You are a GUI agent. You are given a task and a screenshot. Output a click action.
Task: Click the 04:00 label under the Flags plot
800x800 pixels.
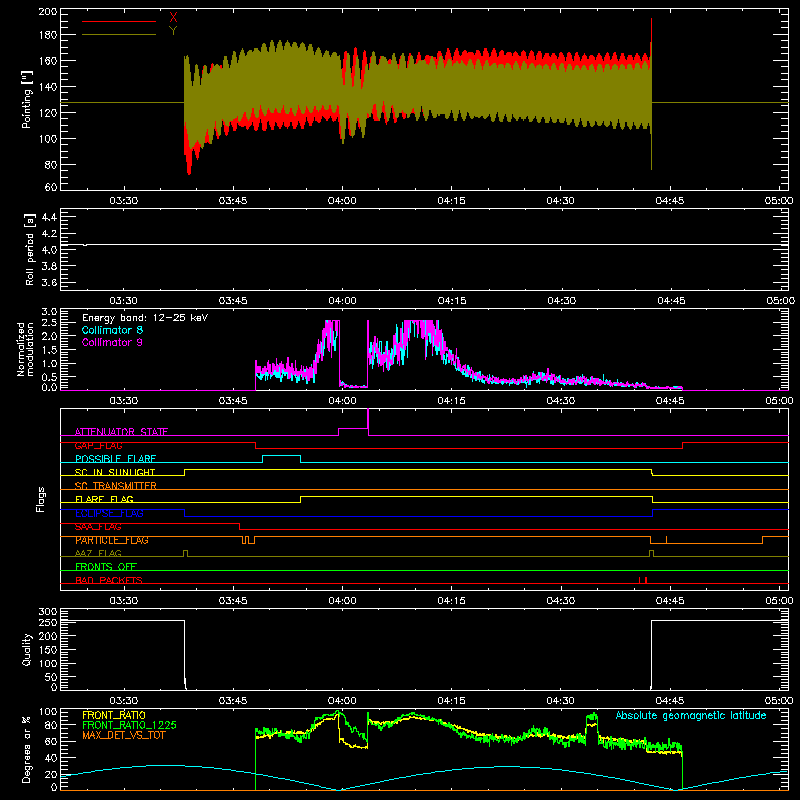point(342,601)
